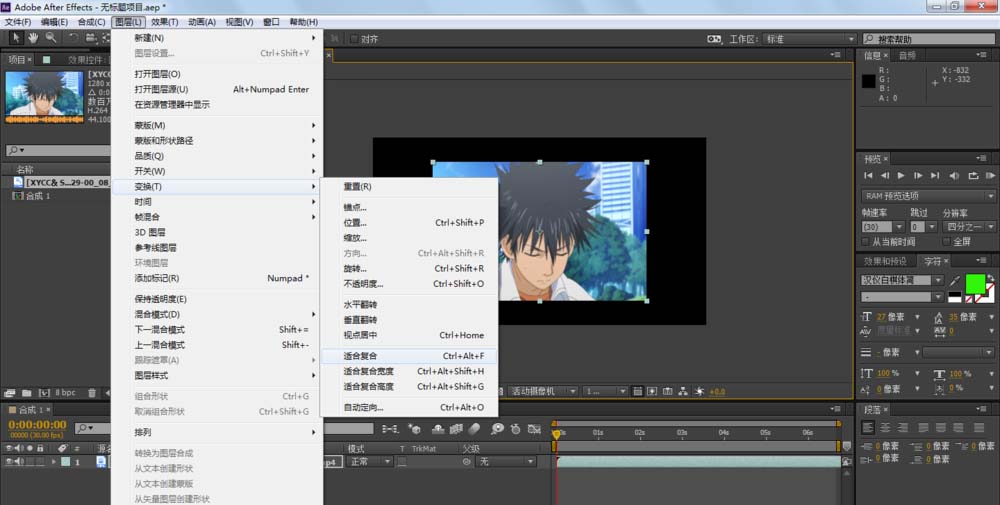The image size is (1000, 505).
Task: Click the green fill color swatch
Action: coord(974,283)
